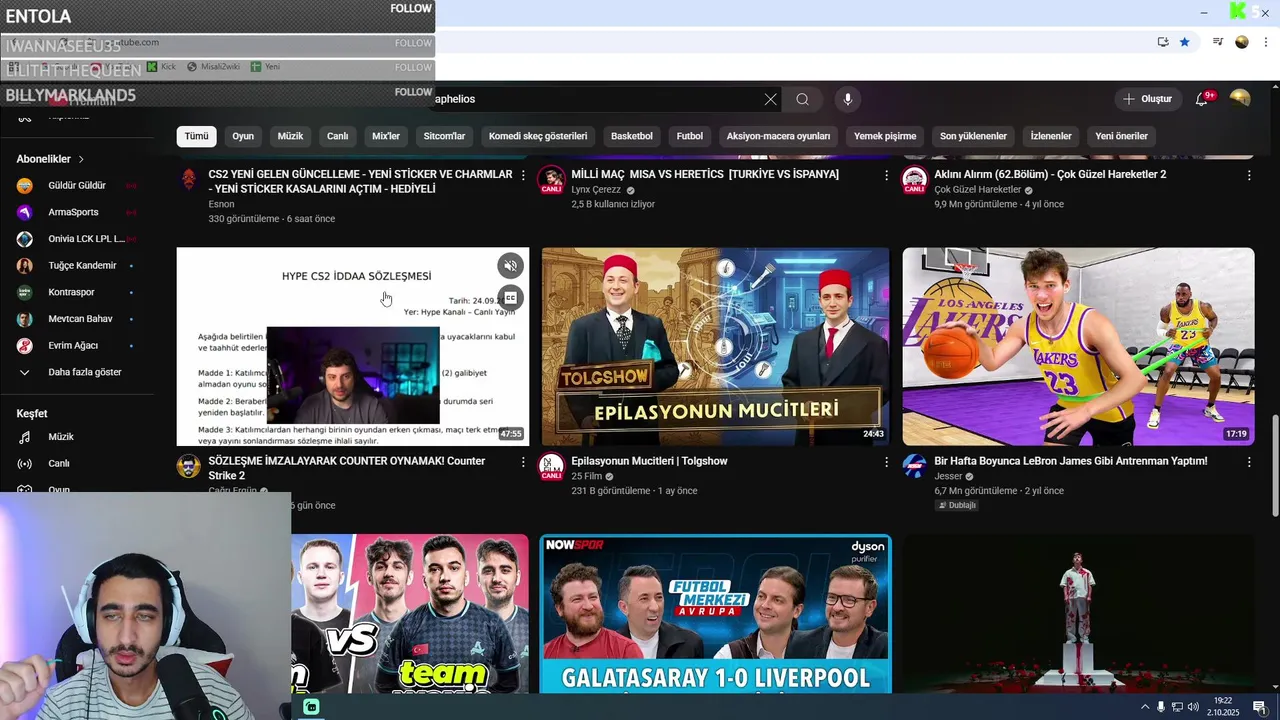This screenshot has width=1280, height=720.
Task: Open the Esnon channel avatar
Action: pos(189,180)
